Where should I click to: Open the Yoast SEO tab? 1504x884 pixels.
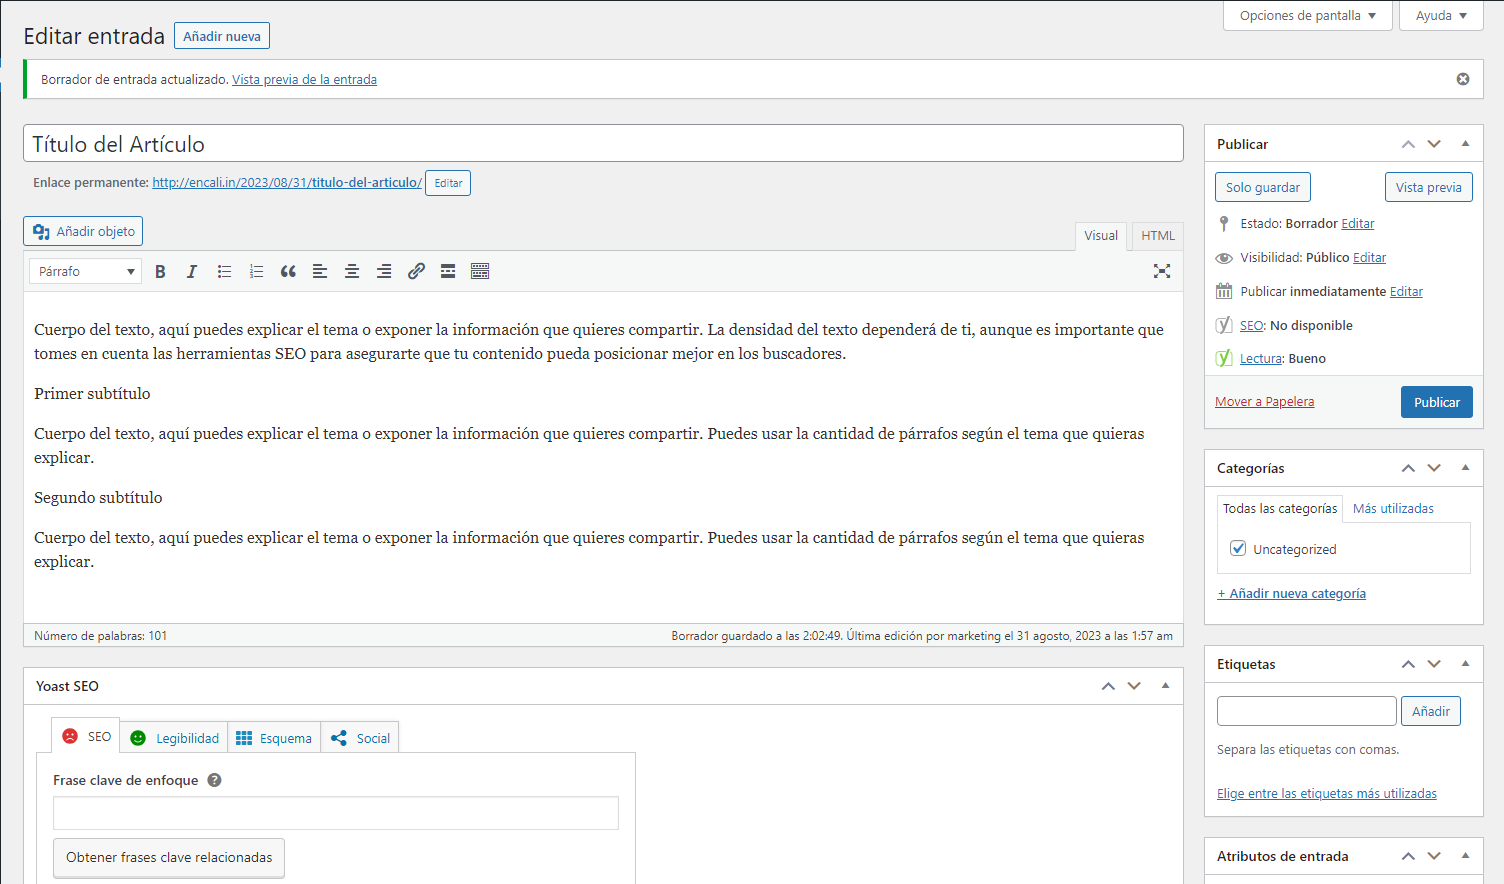(x=86, y=736)
